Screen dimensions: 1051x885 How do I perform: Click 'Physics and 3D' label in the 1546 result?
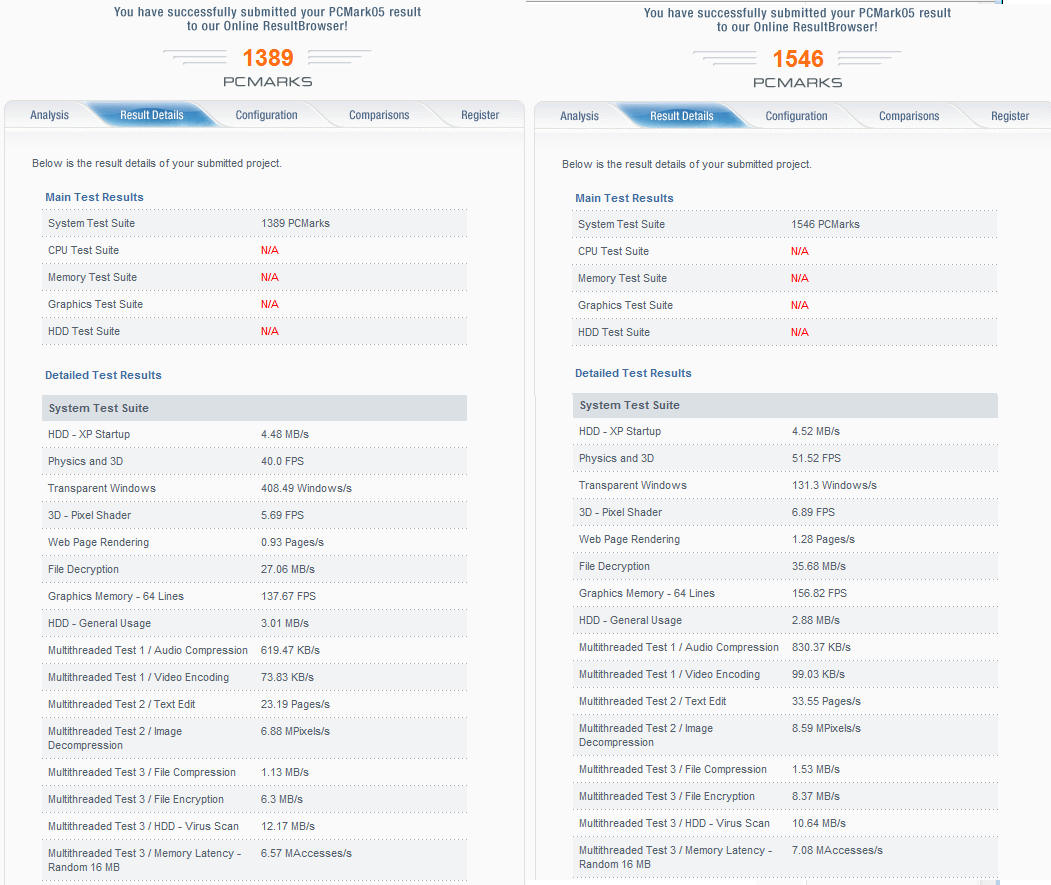(x=617, y=458)
